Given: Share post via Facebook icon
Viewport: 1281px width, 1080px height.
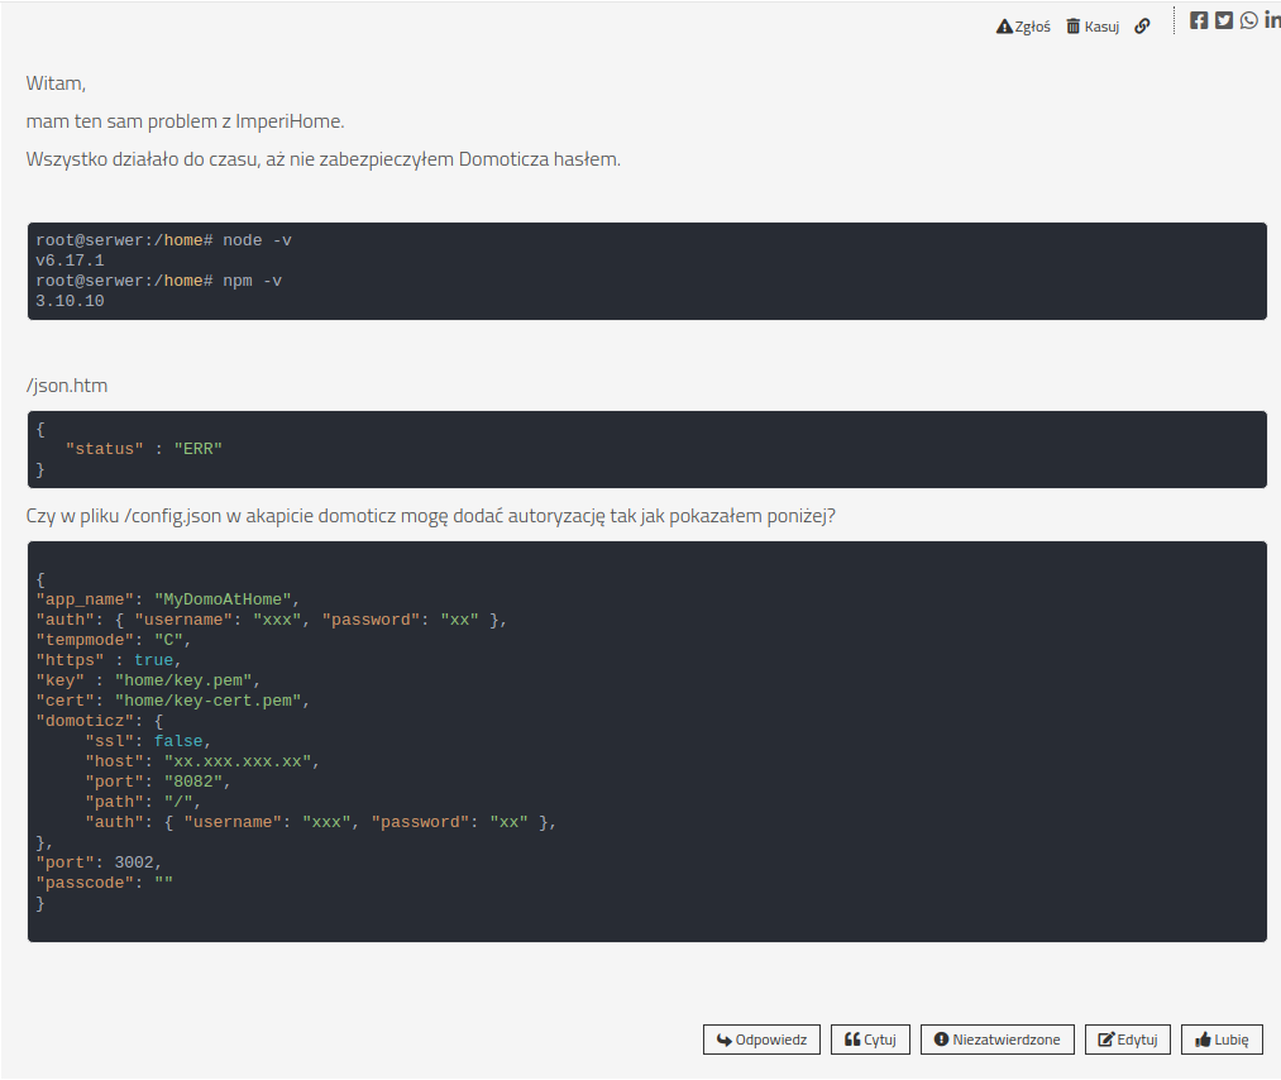Looking at the screenshot, I should (1199, 20).
